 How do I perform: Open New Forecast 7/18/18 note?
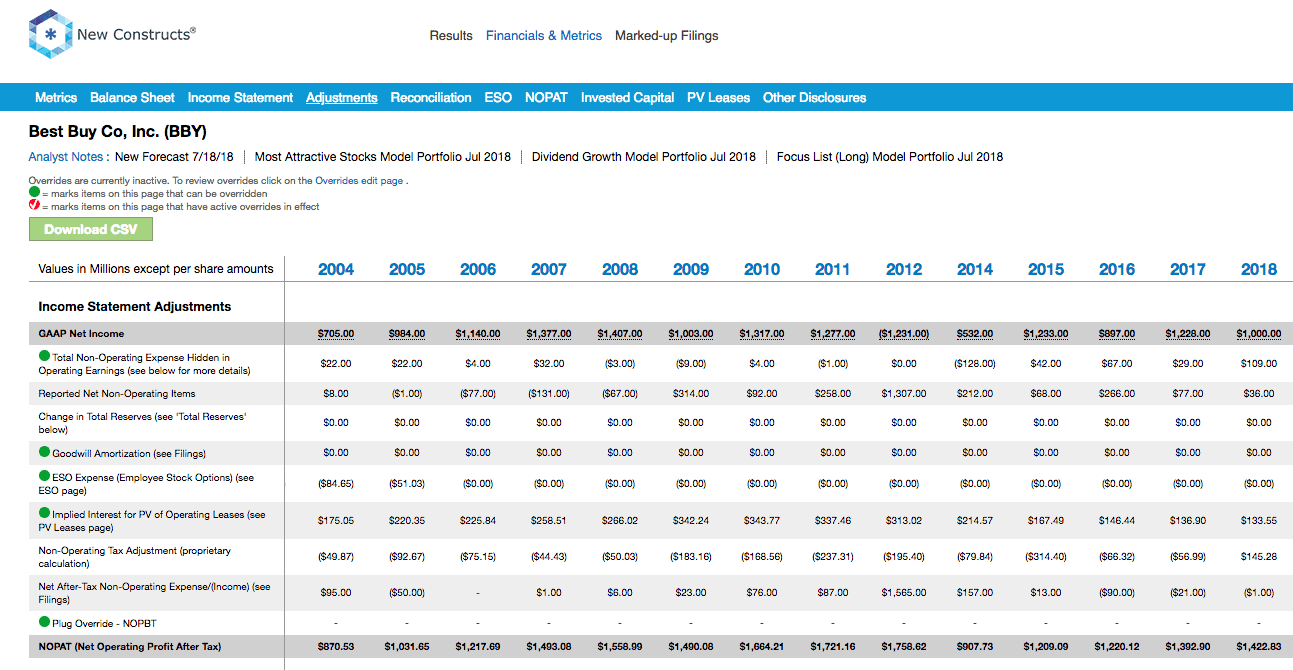coord(173,156)
